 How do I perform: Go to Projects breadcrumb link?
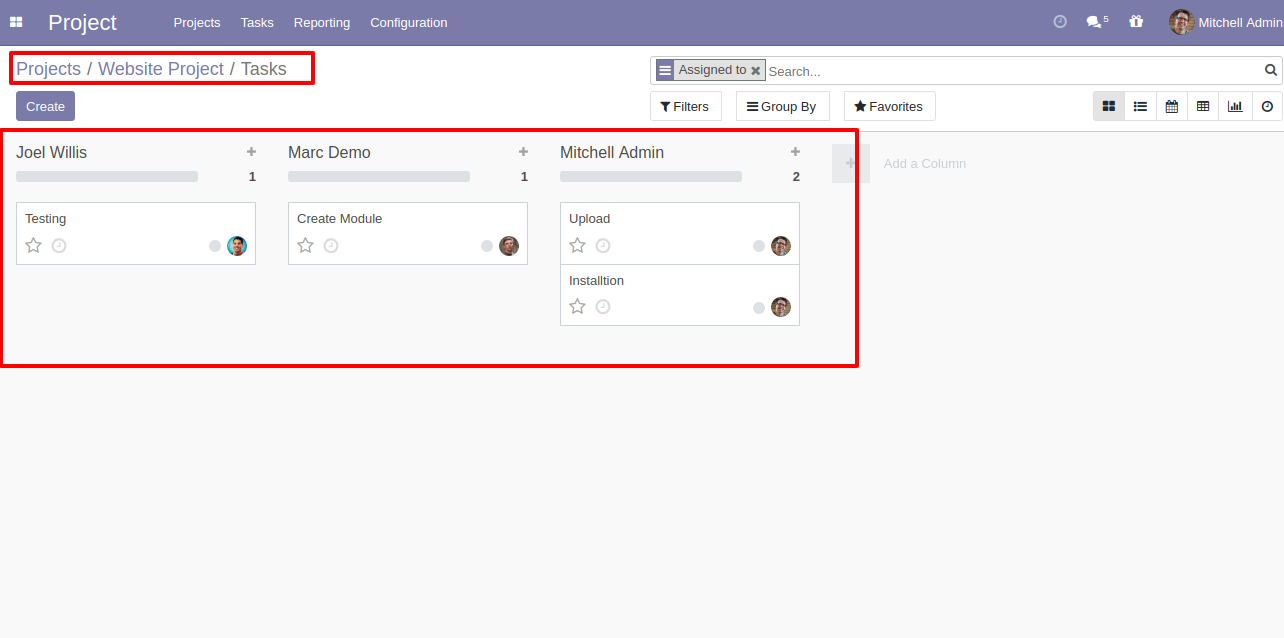point(48,69)
